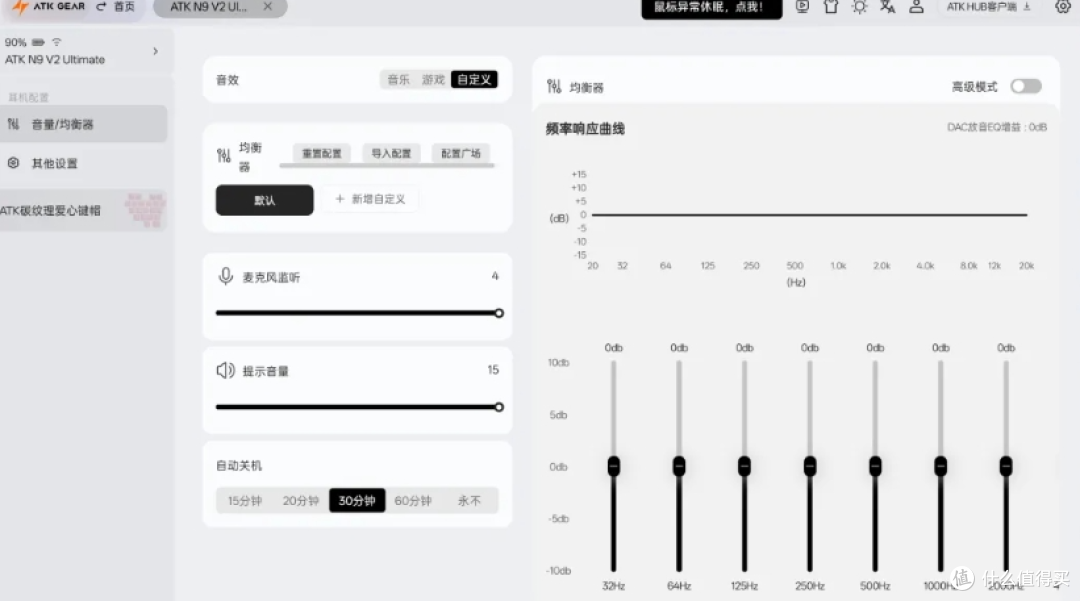Select the 音乐 sound effect mode
1080x601 pixels.
pyautogui.click(x=398, y=80)
